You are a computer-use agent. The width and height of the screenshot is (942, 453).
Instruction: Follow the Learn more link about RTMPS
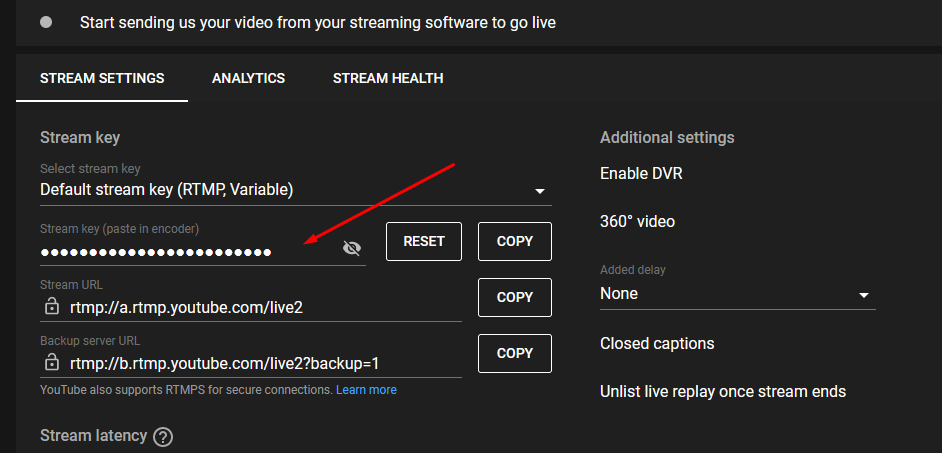[x=366, y=390]
